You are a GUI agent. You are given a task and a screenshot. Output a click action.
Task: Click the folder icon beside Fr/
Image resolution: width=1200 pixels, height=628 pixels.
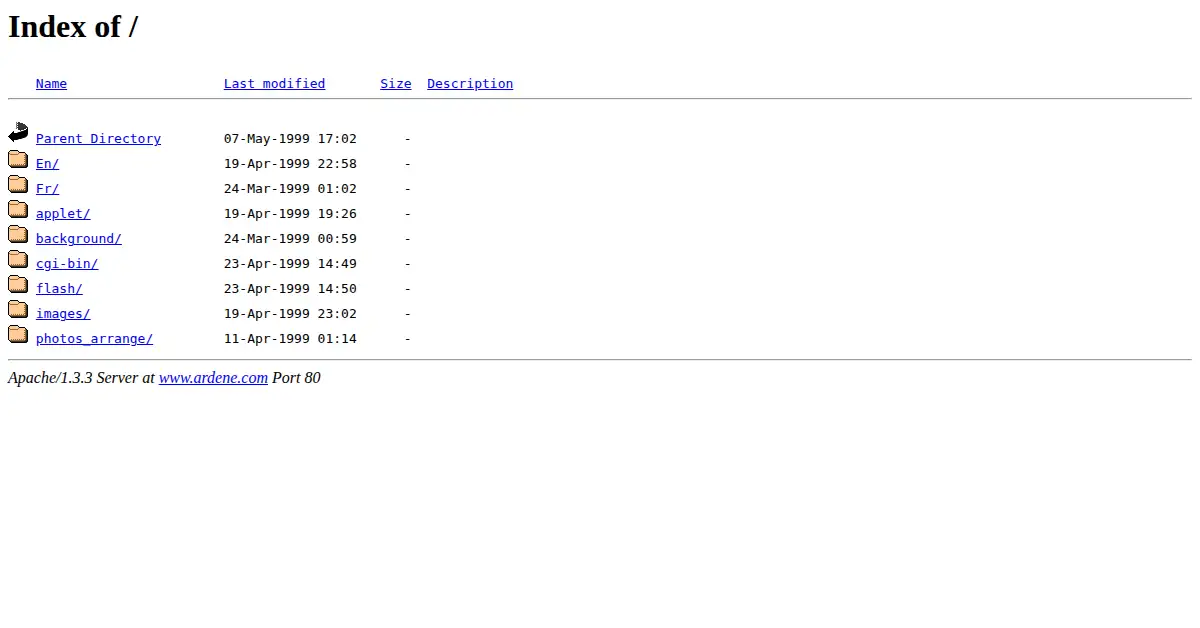tap(18, 184)
